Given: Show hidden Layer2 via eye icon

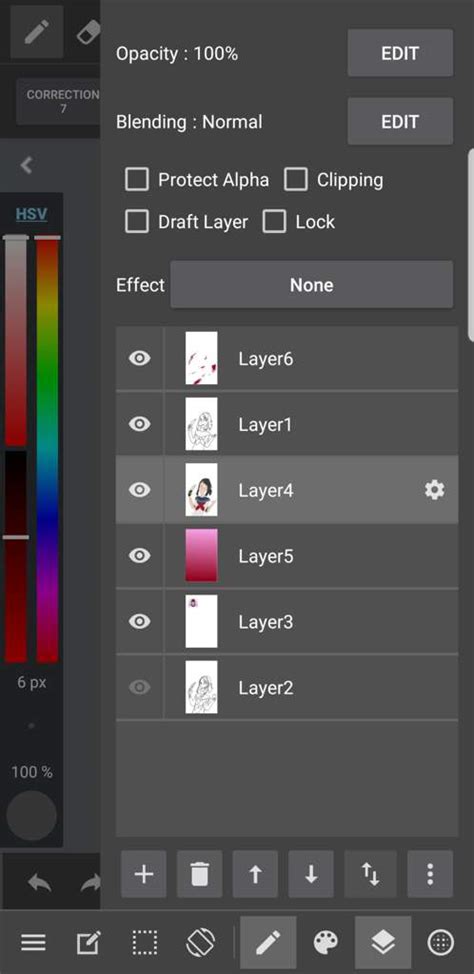Looking at the screenshot, I should click(139, 687).
